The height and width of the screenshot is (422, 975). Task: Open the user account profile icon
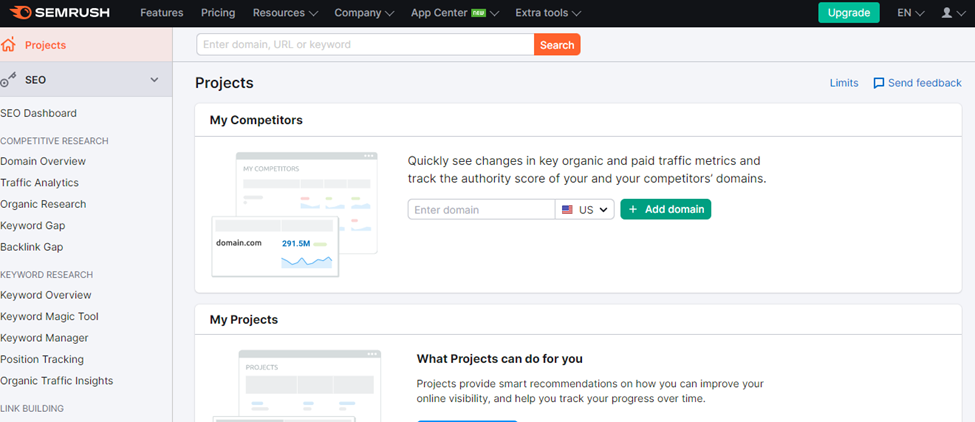[x=946, y=12]
